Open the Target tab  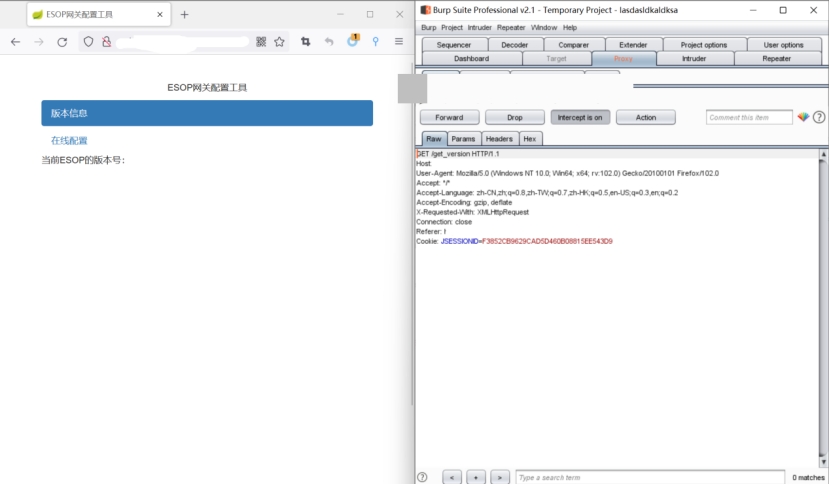coord(556,59)
